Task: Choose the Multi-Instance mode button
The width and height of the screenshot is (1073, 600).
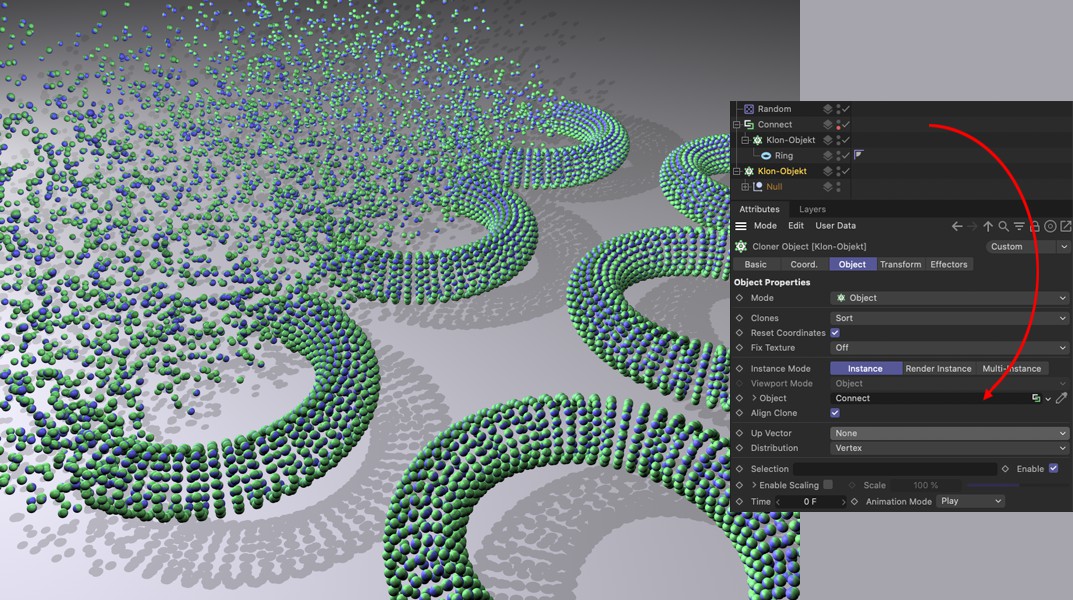Action: click(x=1011, y=369)
